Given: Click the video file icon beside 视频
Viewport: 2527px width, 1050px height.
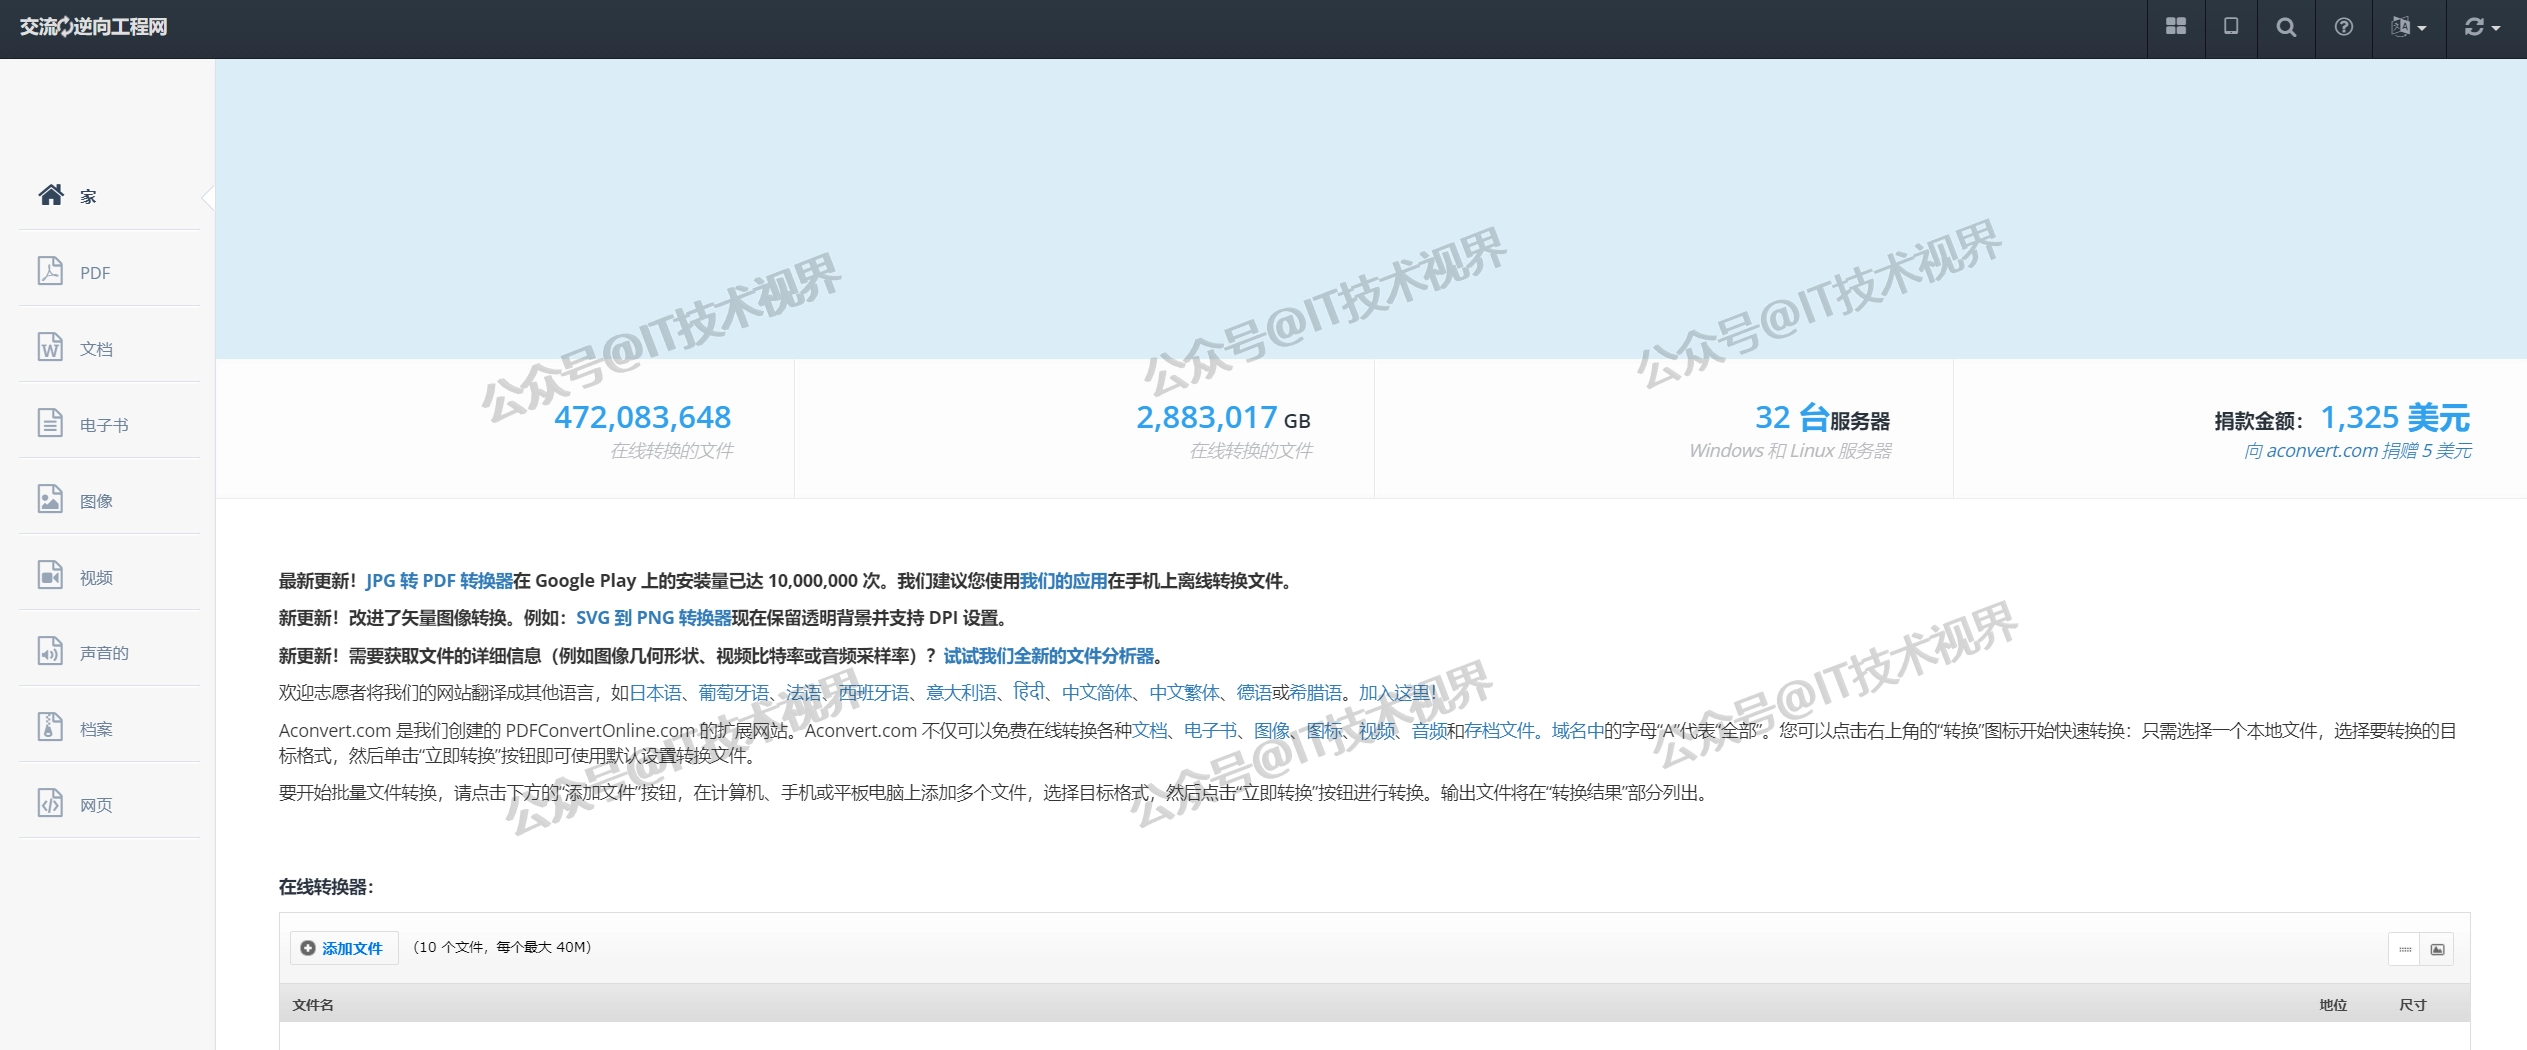Looking at the screenshot, I should coord(50,574).
